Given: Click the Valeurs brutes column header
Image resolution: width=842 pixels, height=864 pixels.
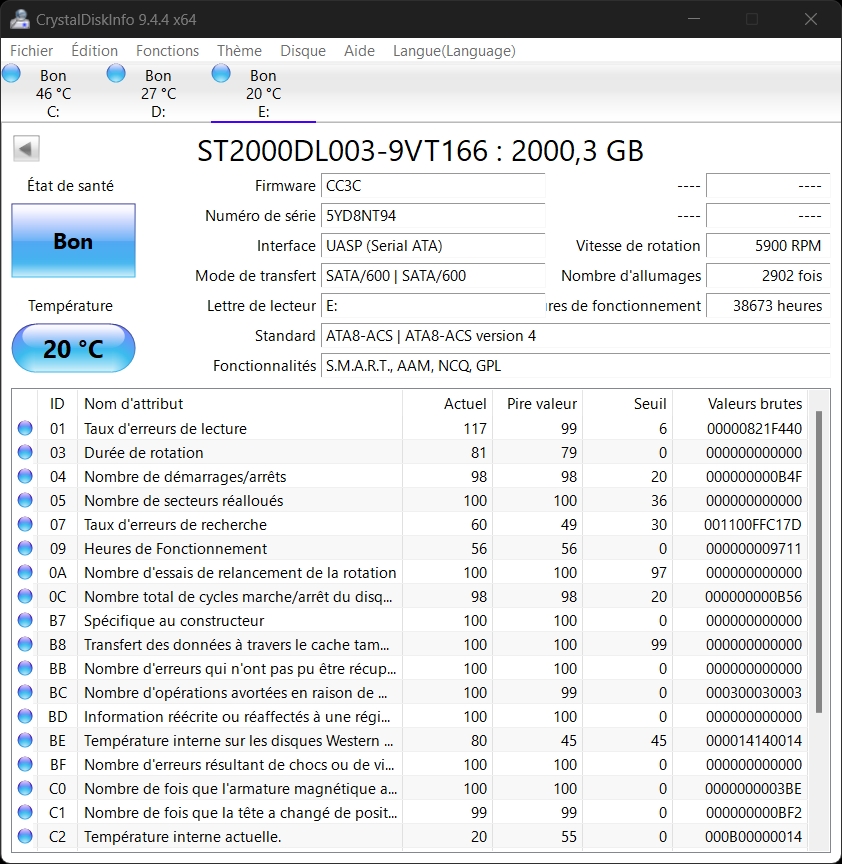Looking at the screenshot, I should click(x=754, y=404).
